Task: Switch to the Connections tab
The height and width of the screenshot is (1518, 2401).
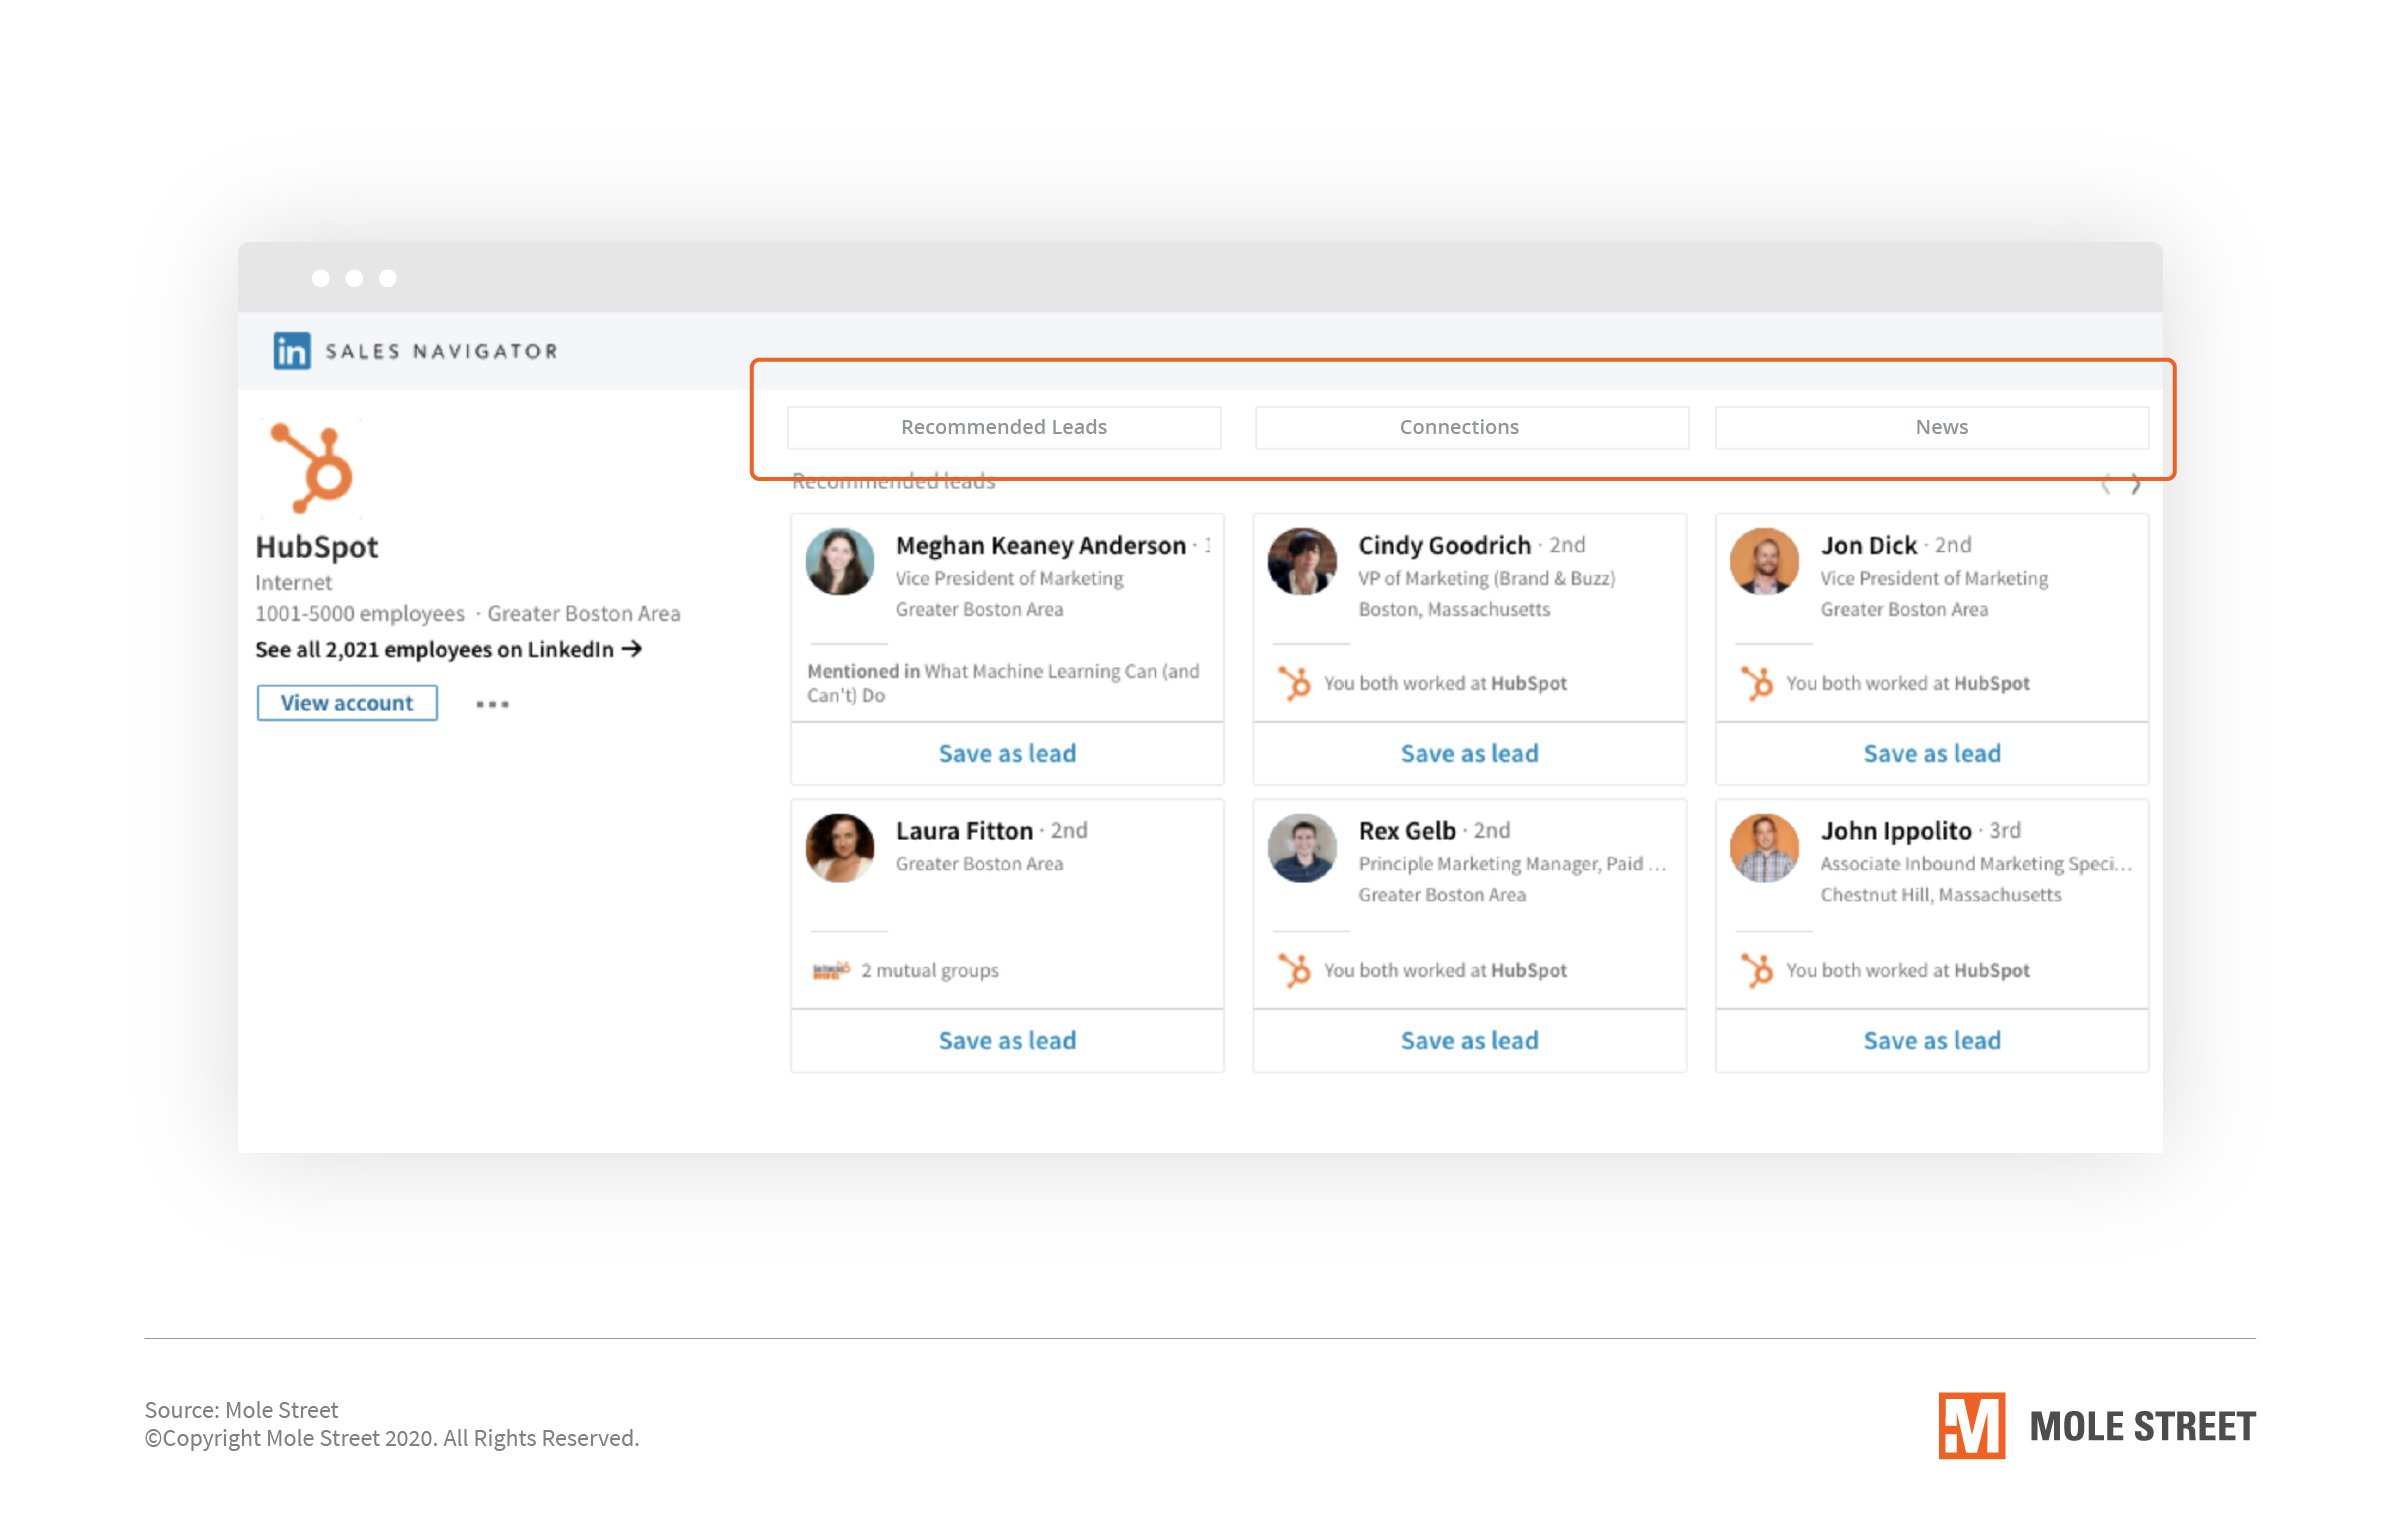Action: (x=1472, y=427)
